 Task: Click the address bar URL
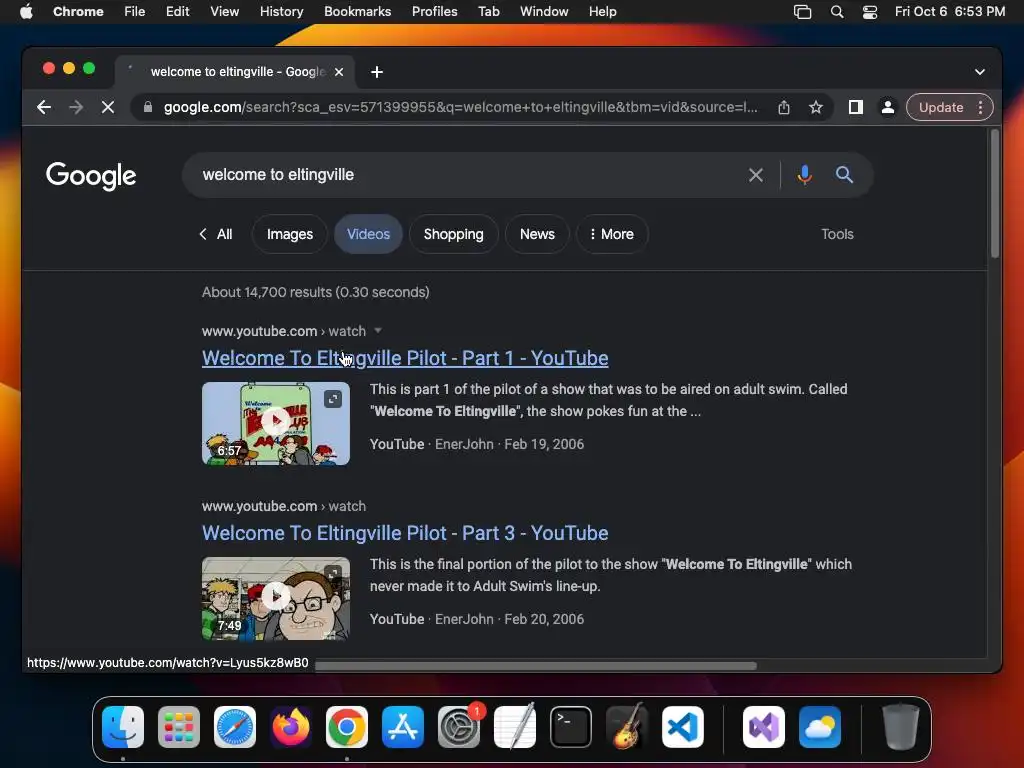point(460,107)
